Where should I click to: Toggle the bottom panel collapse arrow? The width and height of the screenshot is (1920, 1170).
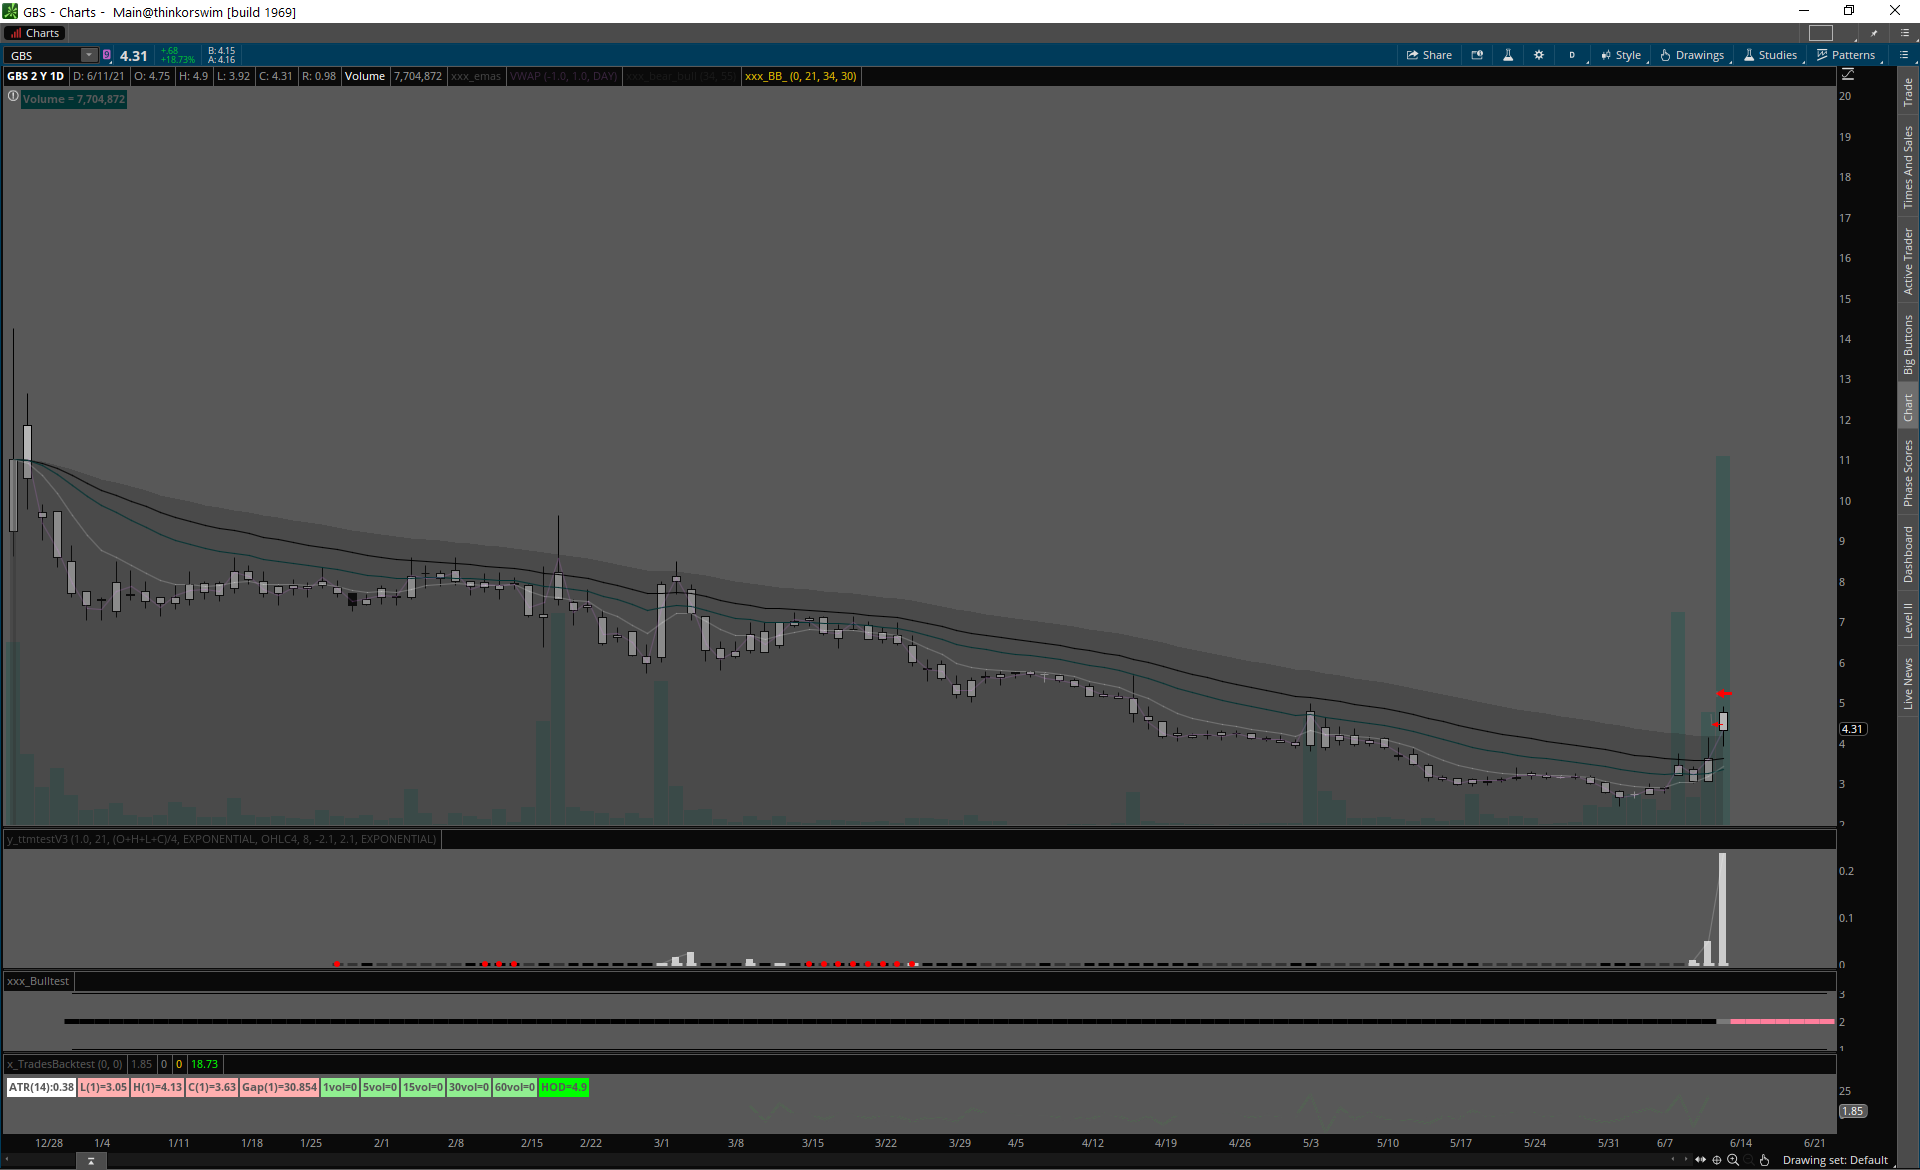tap(91, 1161)
